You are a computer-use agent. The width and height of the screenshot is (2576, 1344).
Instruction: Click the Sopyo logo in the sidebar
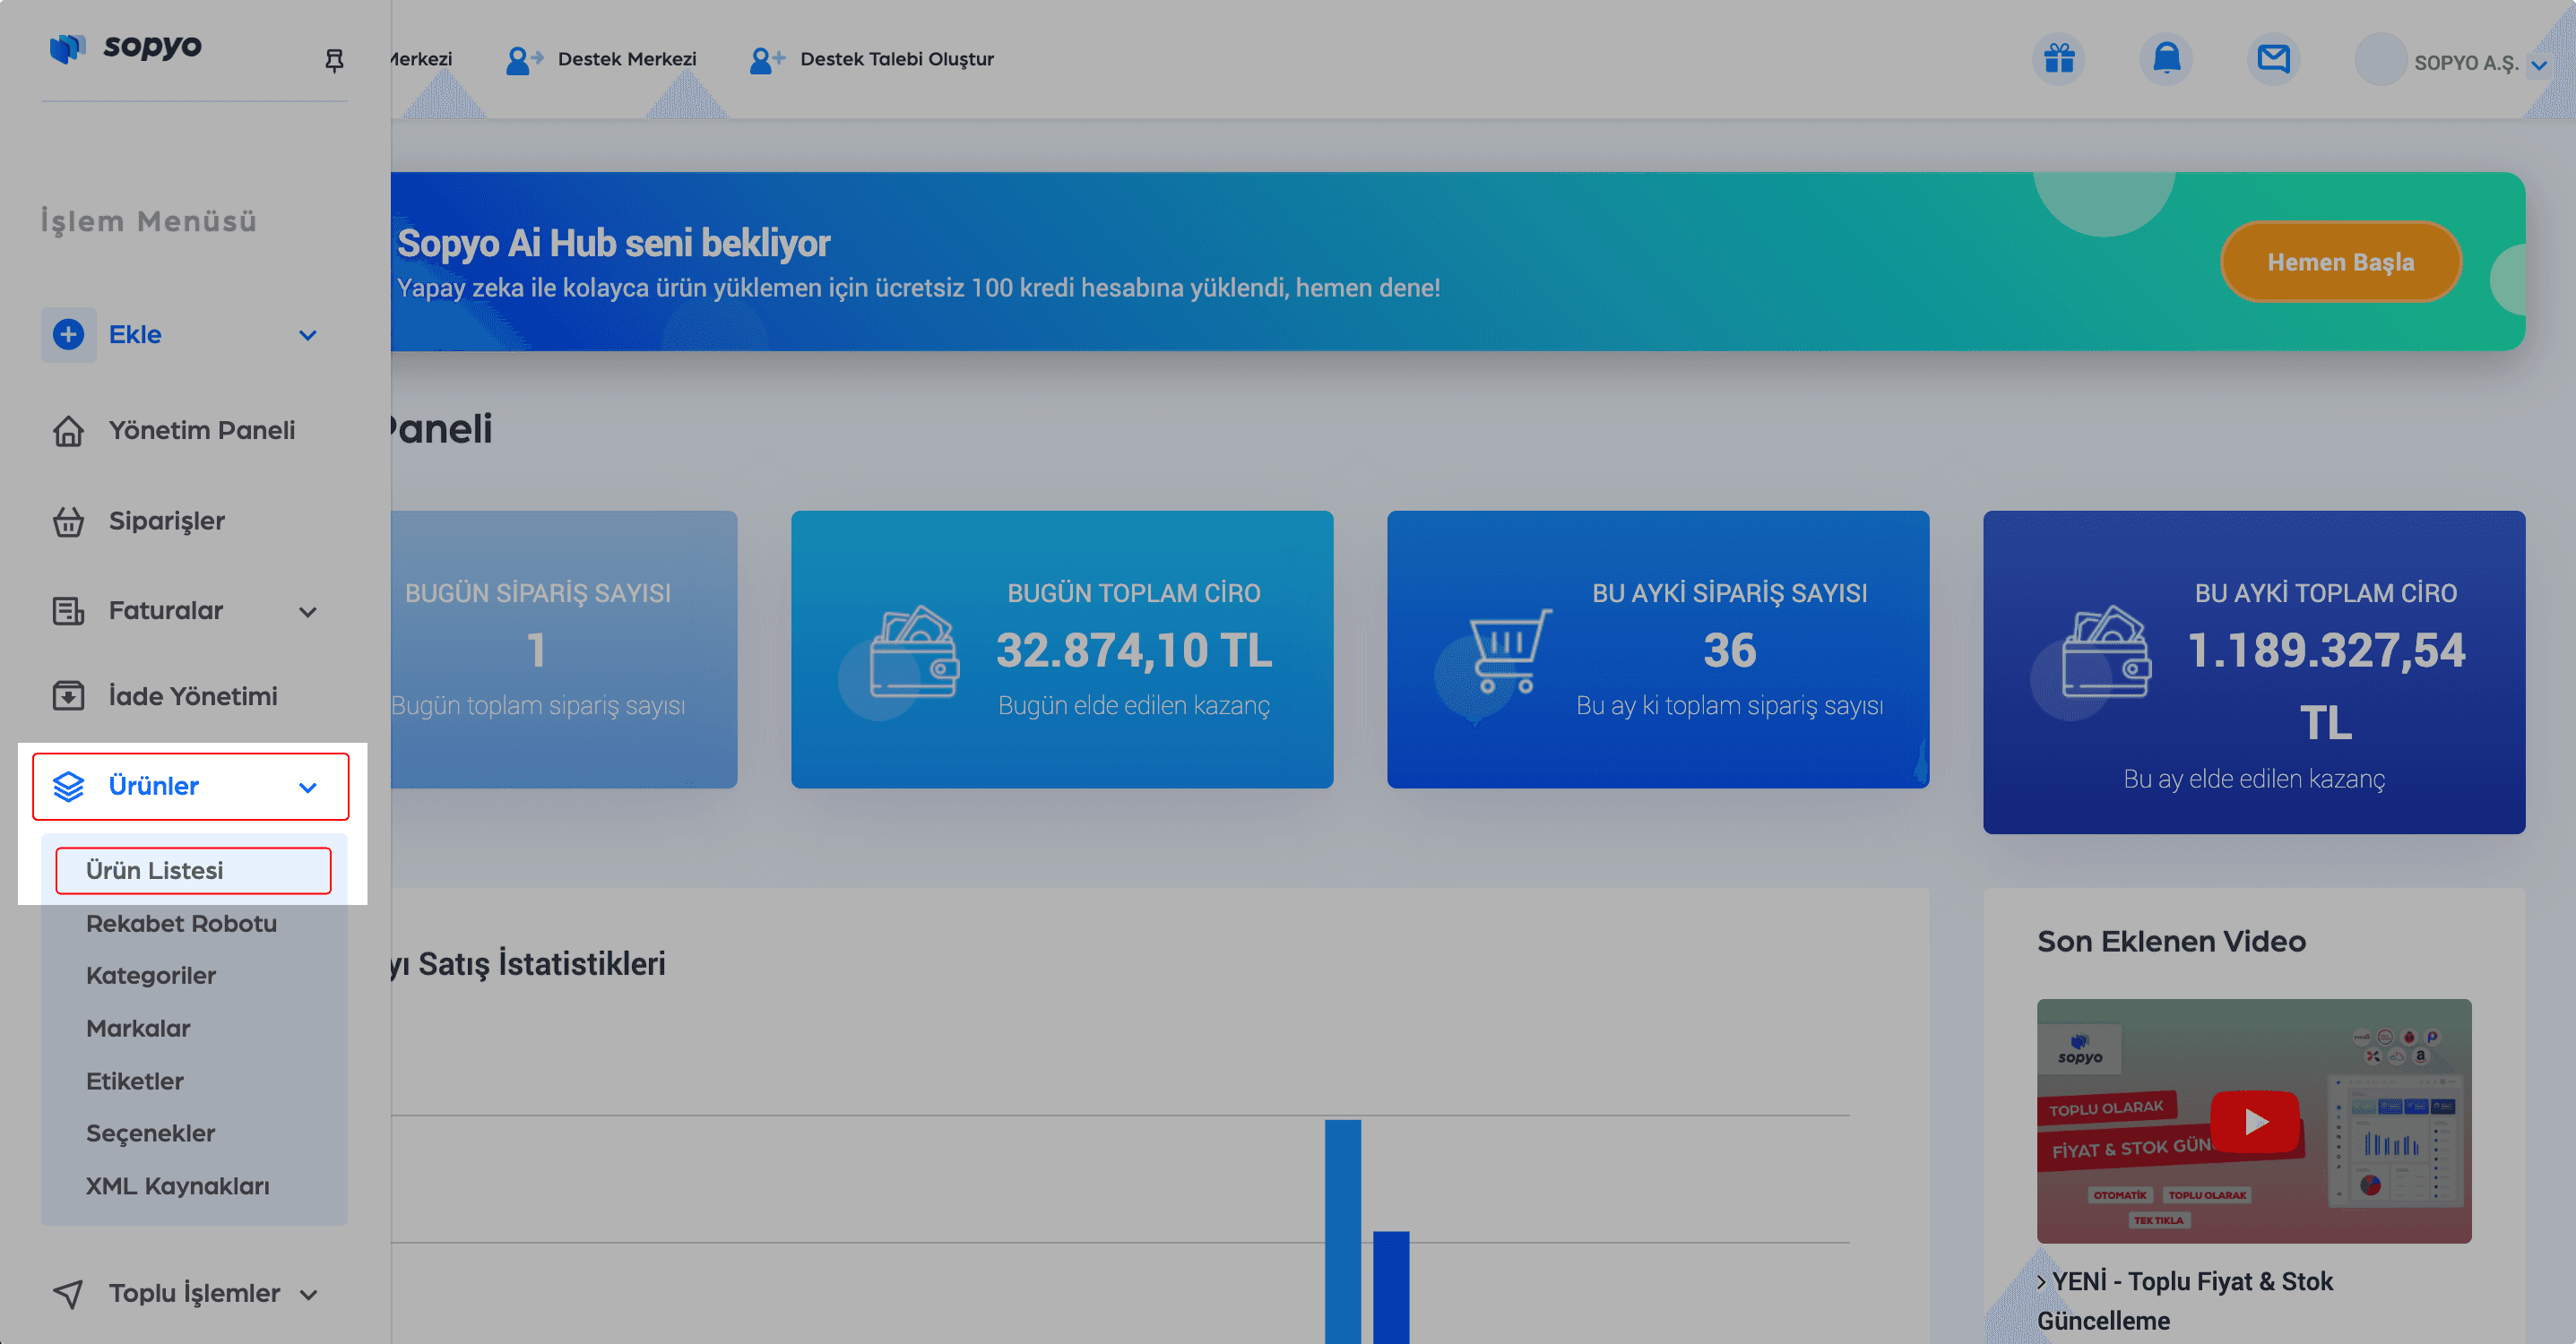pyautogui.click(x=126, y=47)
